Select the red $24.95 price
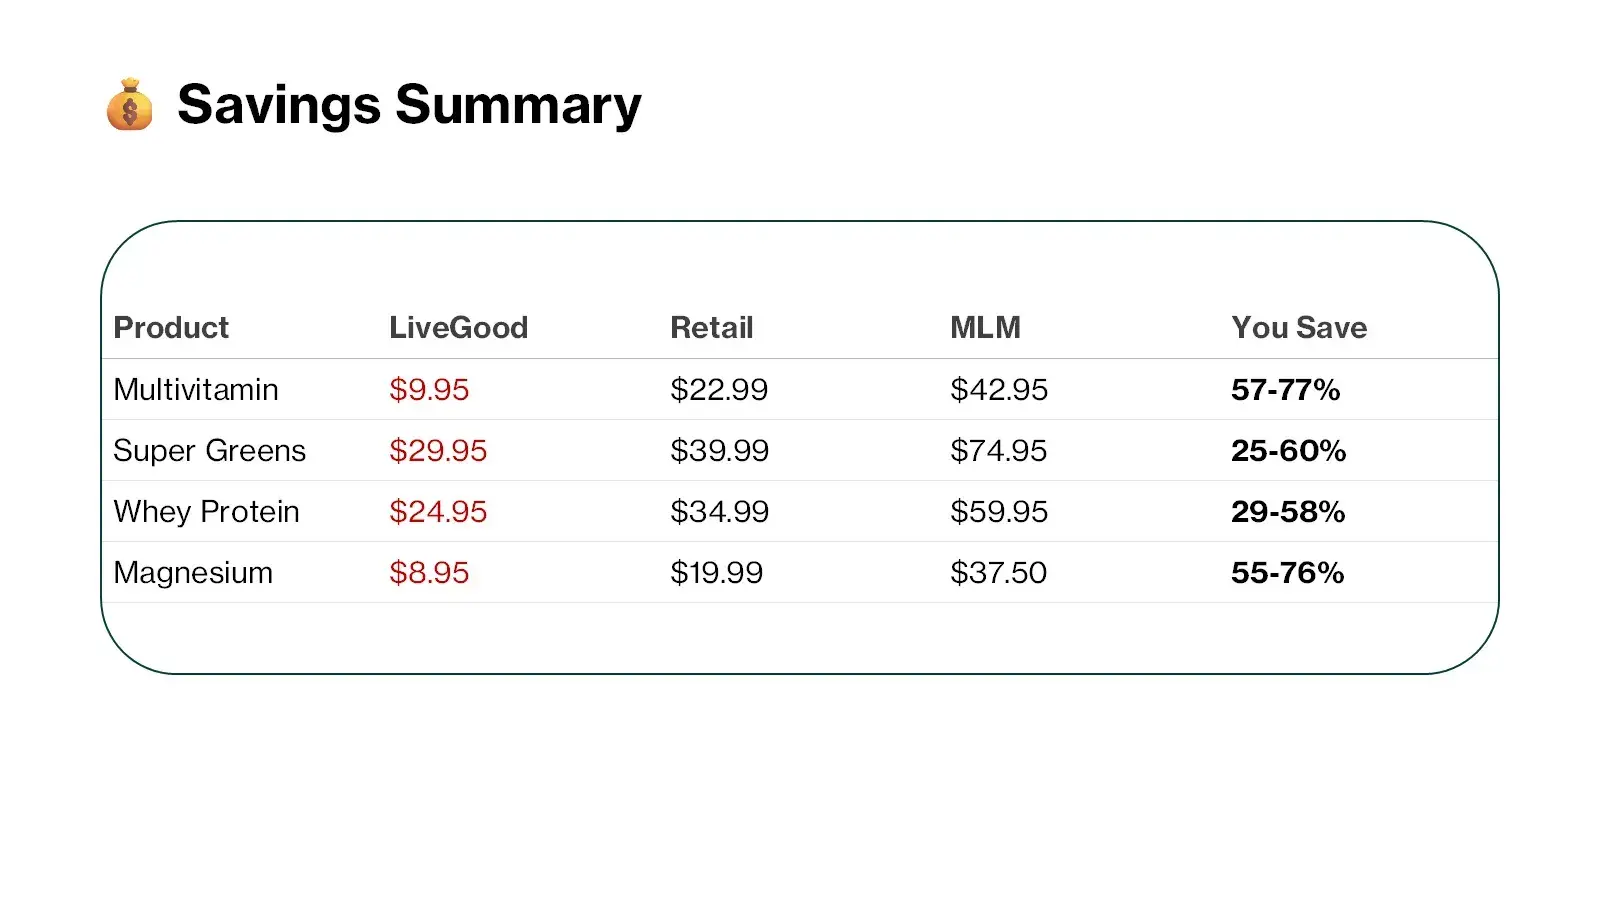Viewport: 1600px width, 900px height. 438,512
